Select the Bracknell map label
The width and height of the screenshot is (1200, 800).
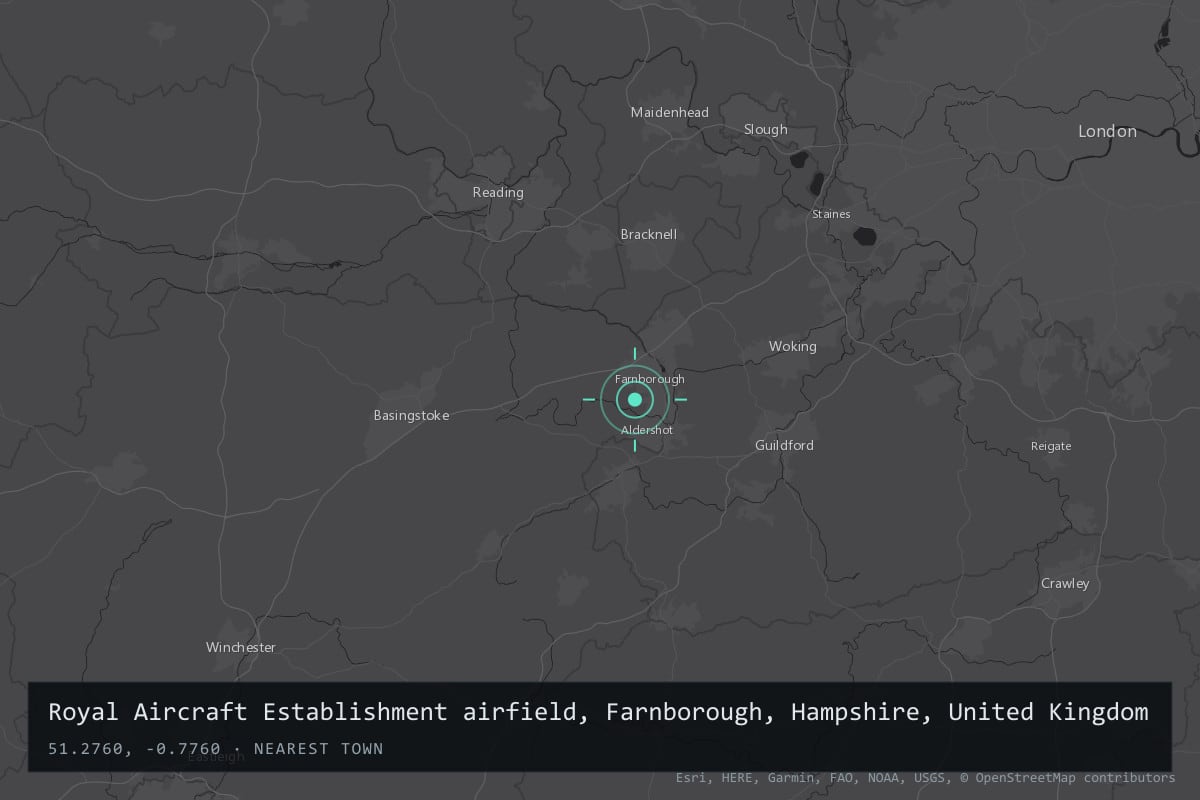tap(648, 234)
